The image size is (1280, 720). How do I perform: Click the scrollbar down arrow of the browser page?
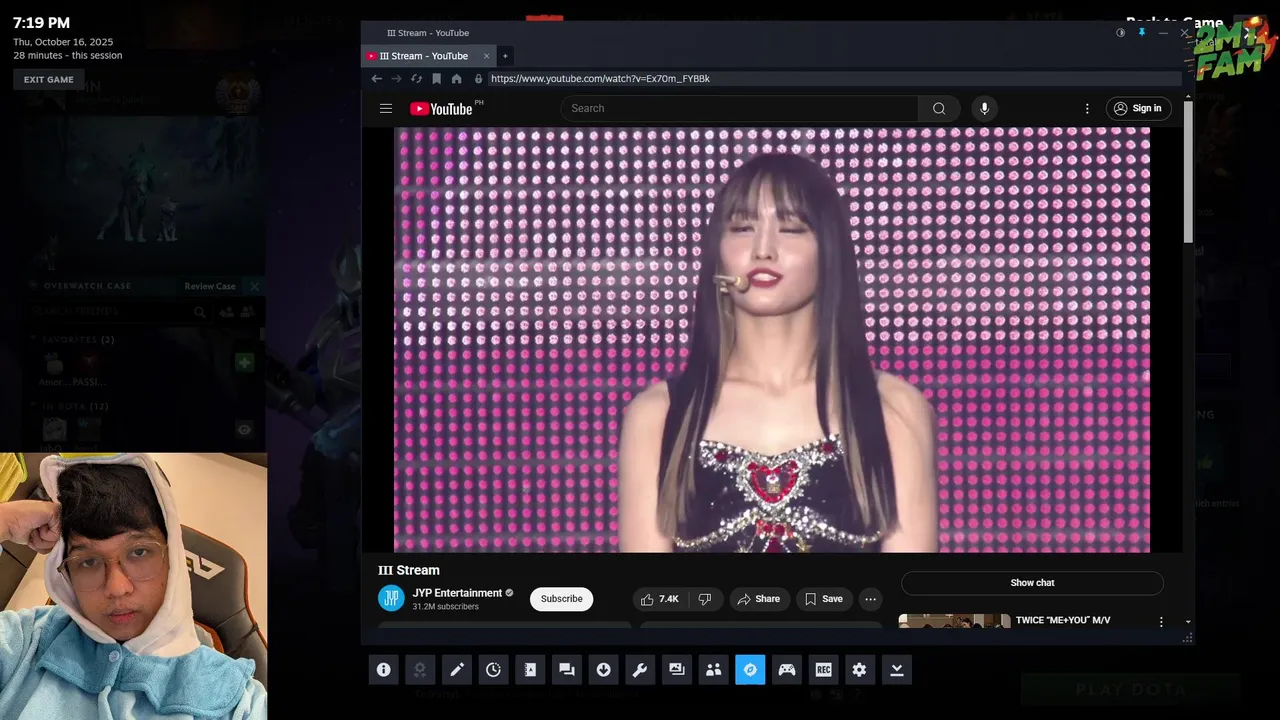click(1188, 622)
